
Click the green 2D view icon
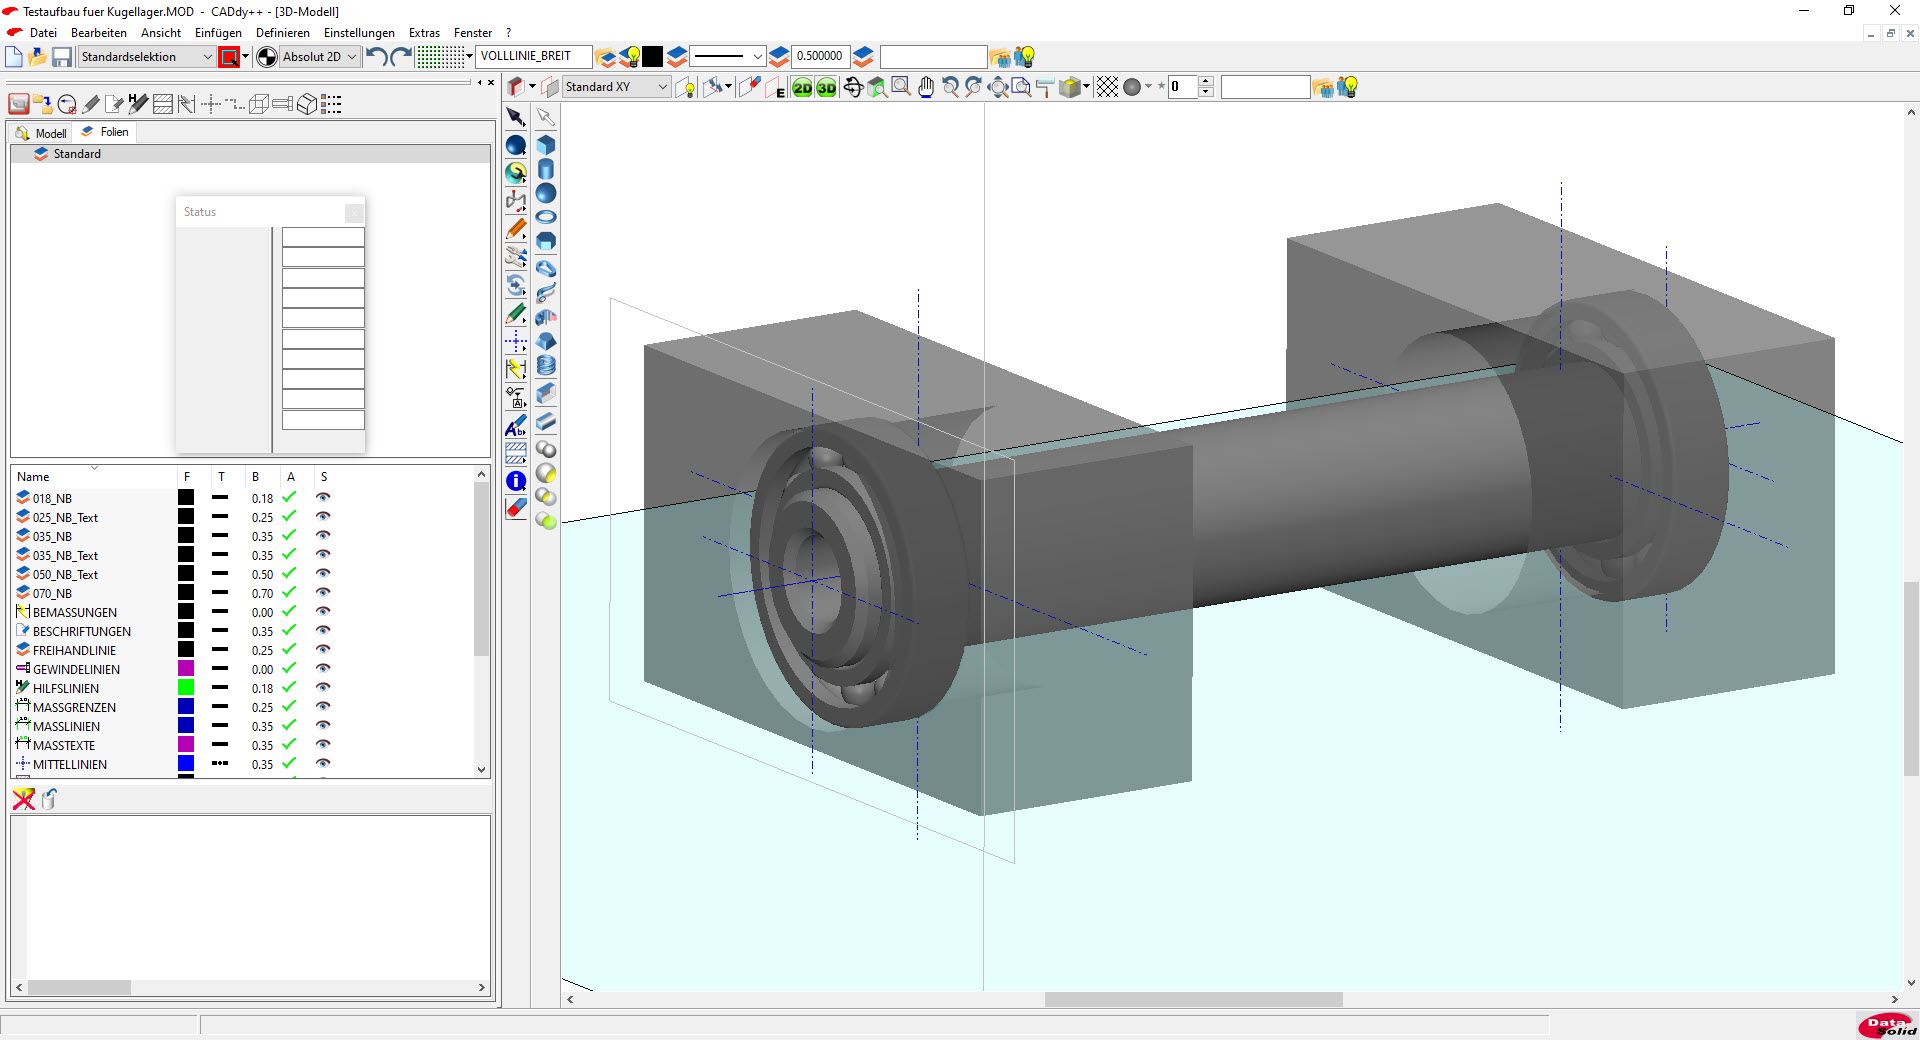(802, 88)
